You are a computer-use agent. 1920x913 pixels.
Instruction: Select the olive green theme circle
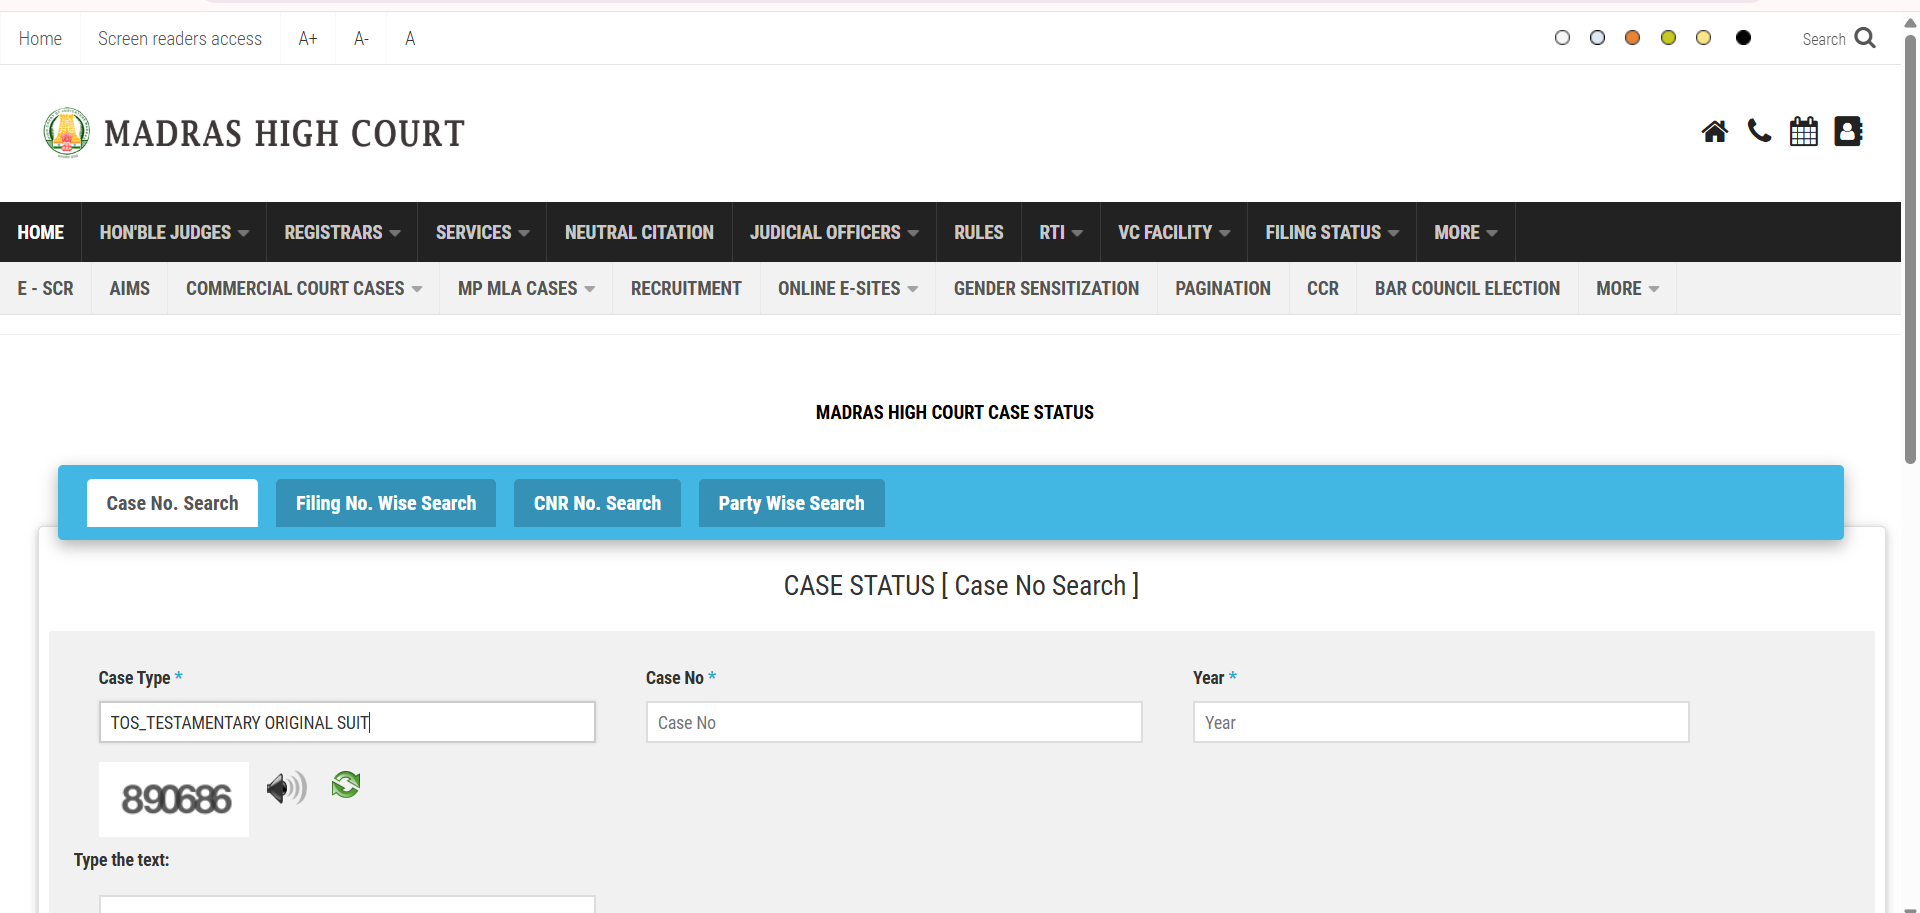1668,38
